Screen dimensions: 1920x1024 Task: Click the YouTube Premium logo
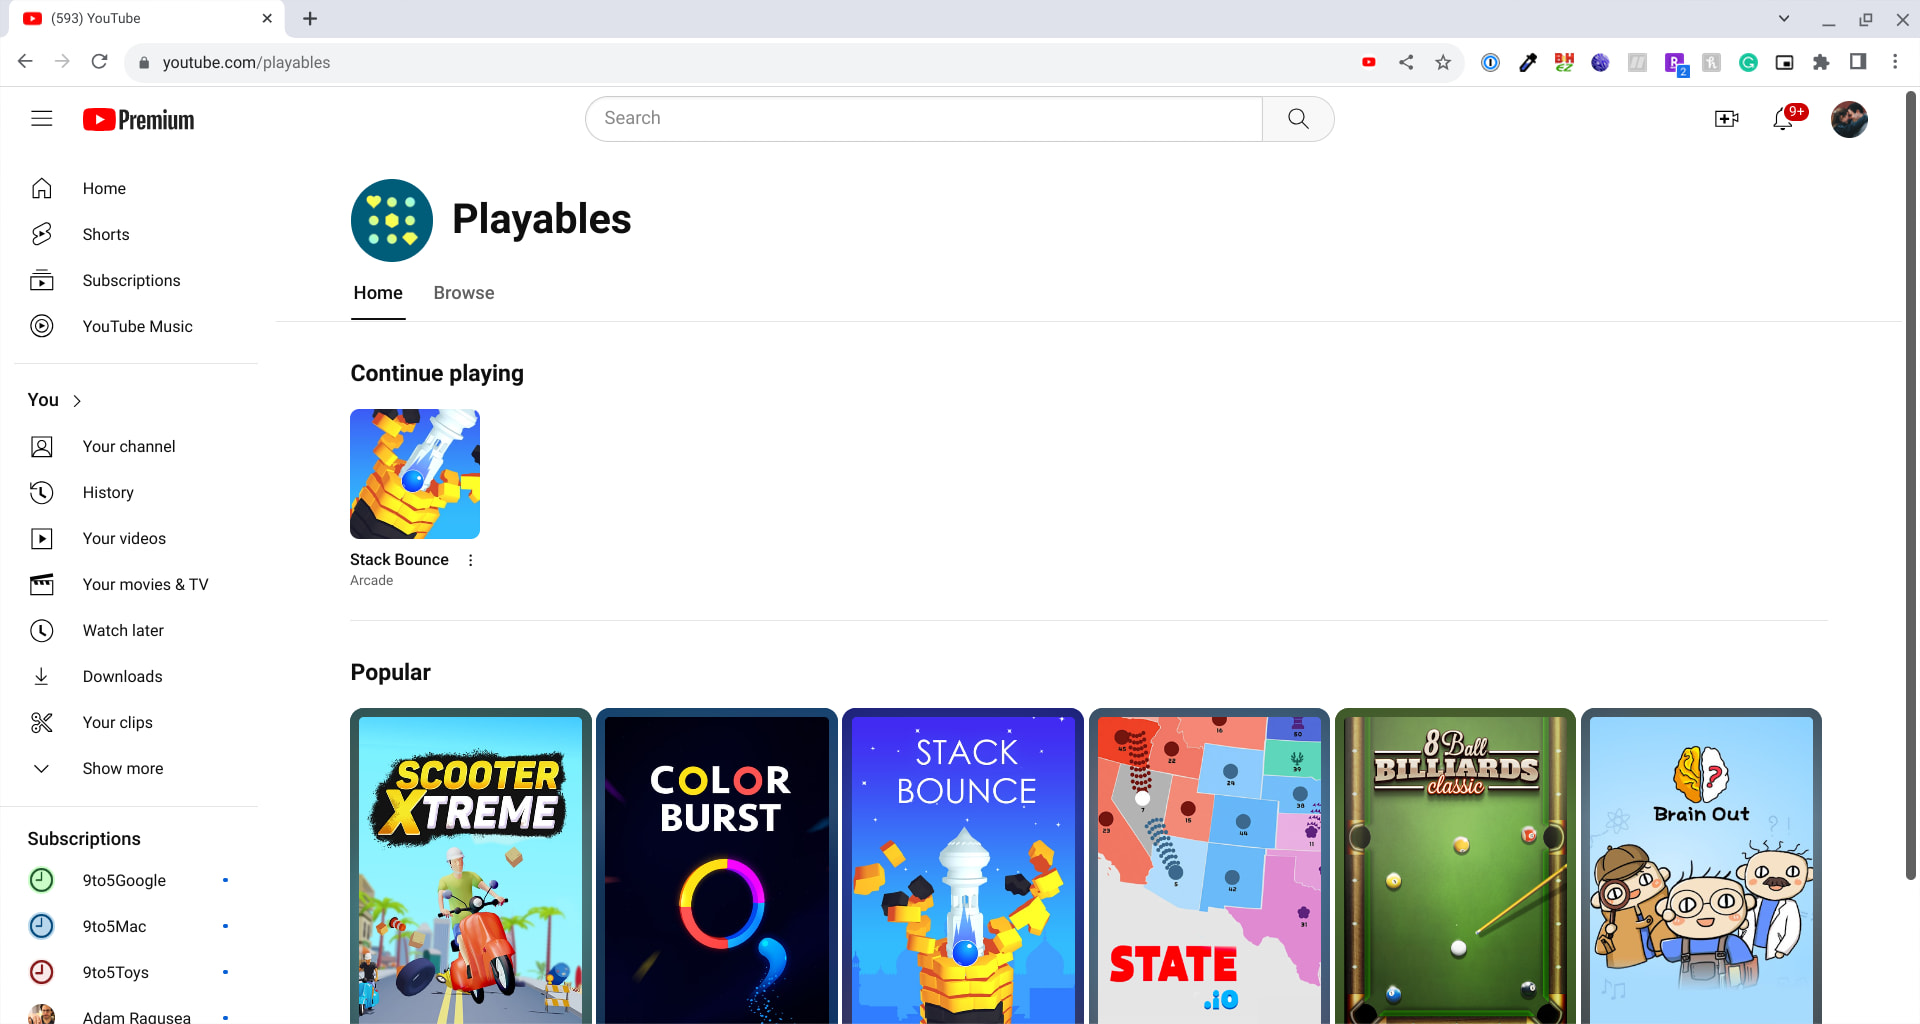click(x=138, y=119)
